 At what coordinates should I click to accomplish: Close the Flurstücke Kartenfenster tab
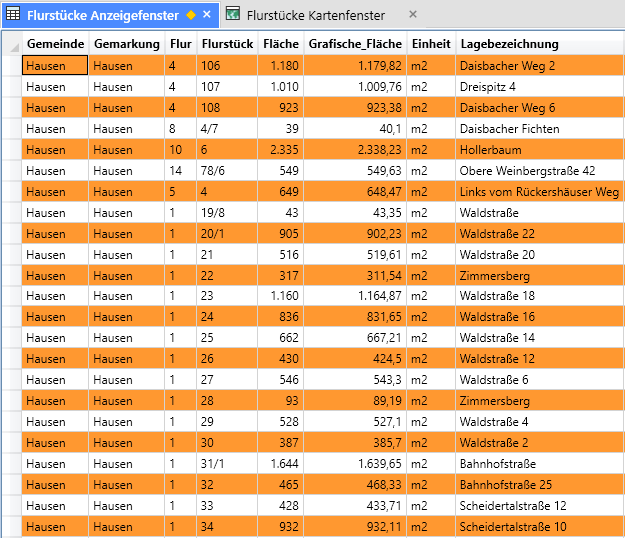pyautogui.click(x=412, y=15)
